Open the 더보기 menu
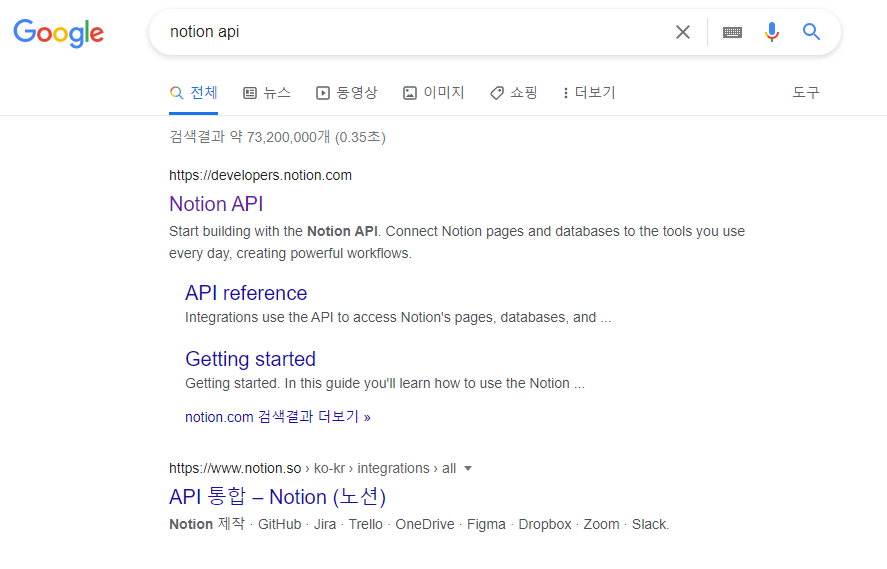 pyautogui.click(x=589, y=93)
